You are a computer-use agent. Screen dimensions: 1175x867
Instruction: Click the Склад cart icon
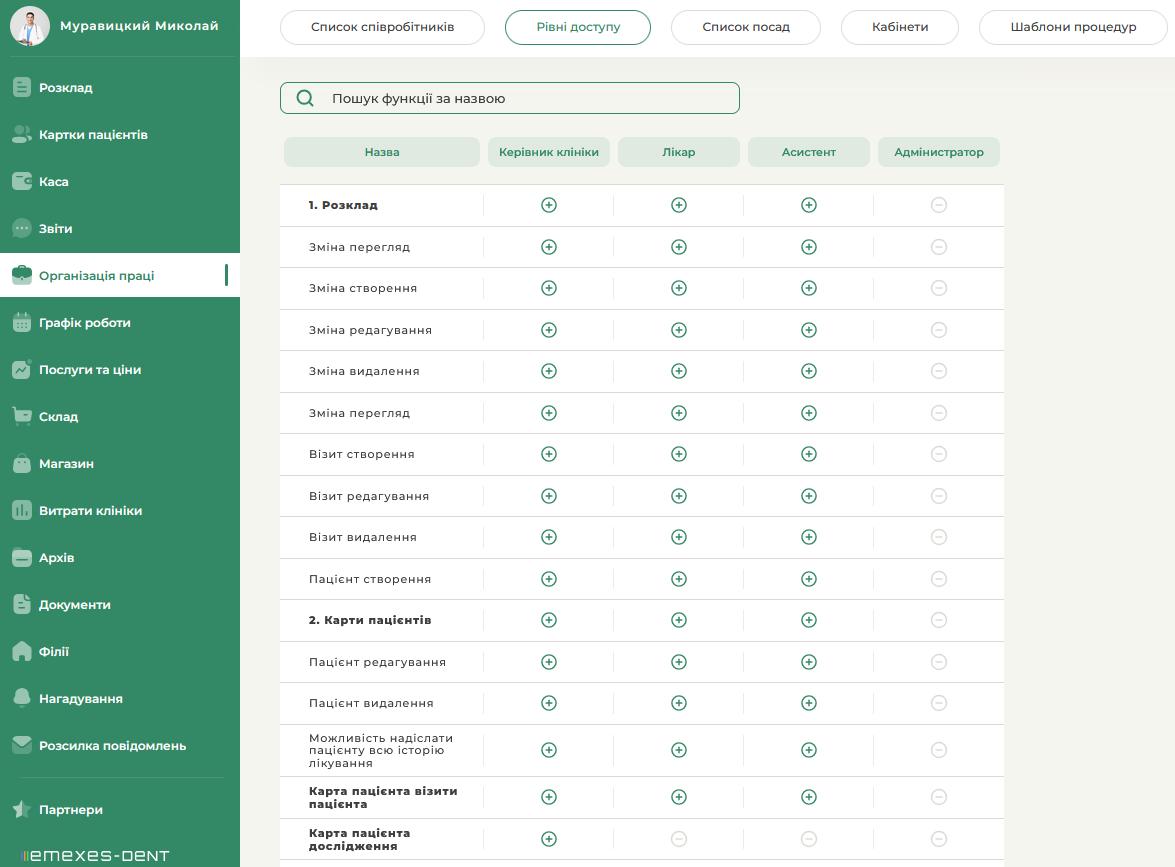[x=22, y=416]
